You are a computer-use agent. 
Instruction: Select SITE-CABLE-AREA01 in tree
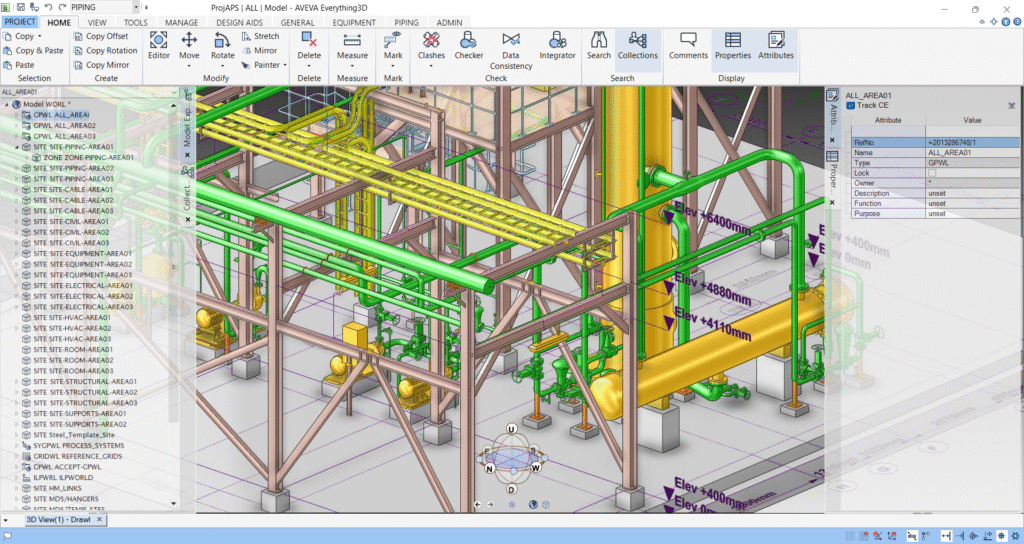67,189
